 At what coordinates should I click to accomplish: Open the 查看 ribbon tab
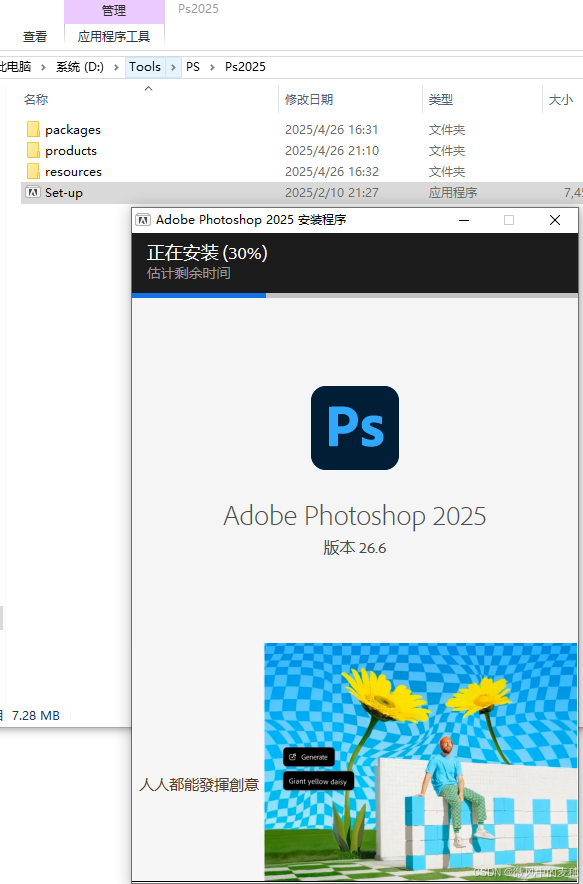coord(35,37)
